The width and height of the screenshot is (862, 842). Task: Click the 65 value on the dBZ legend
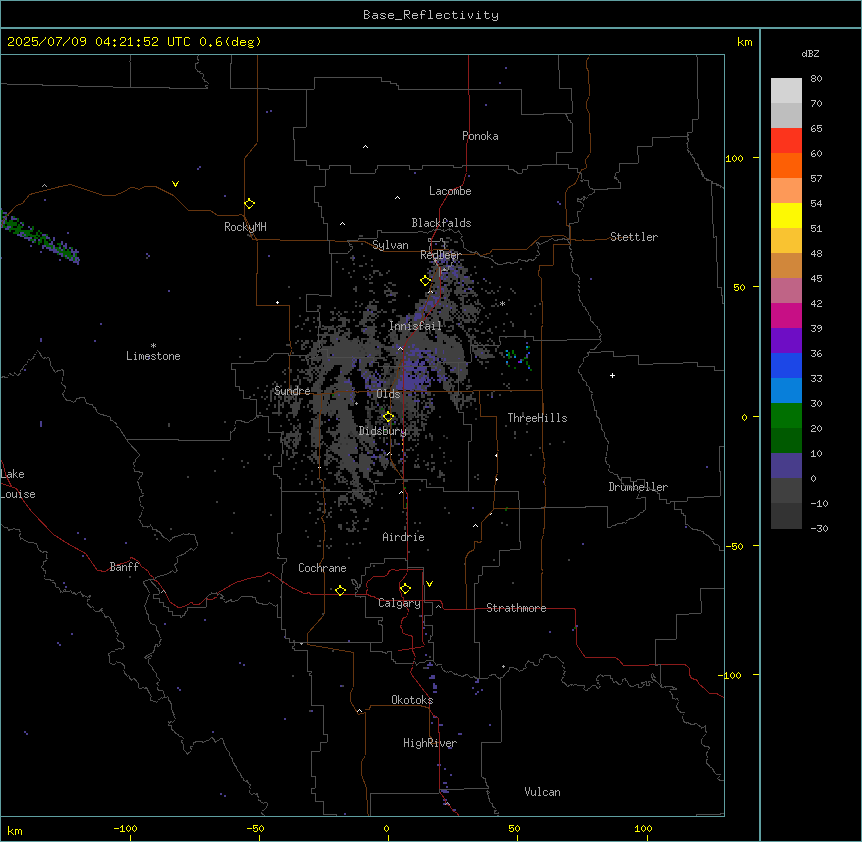pyautogui.click(x=816, y=129)
